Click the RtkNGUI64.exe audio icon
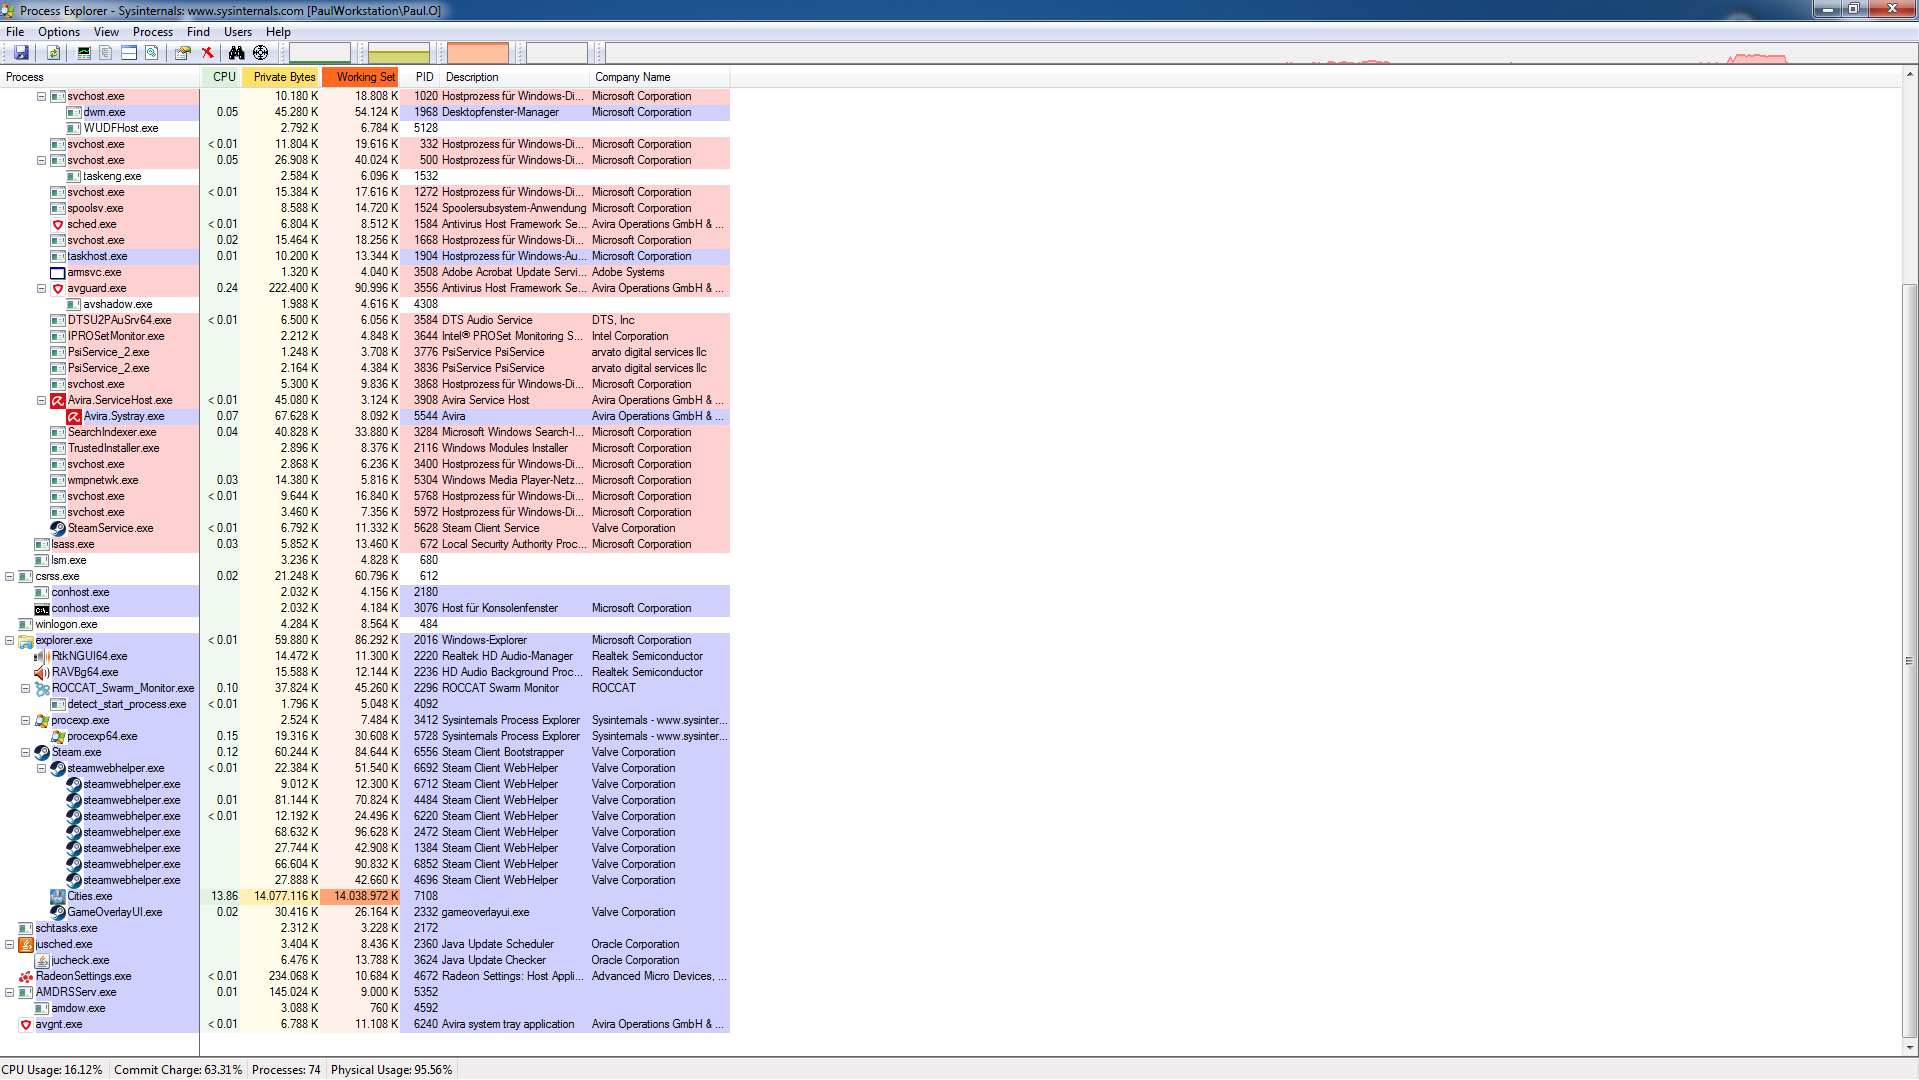The width and height of the screenshot is (1919, 1080). [x=42, y=656]
